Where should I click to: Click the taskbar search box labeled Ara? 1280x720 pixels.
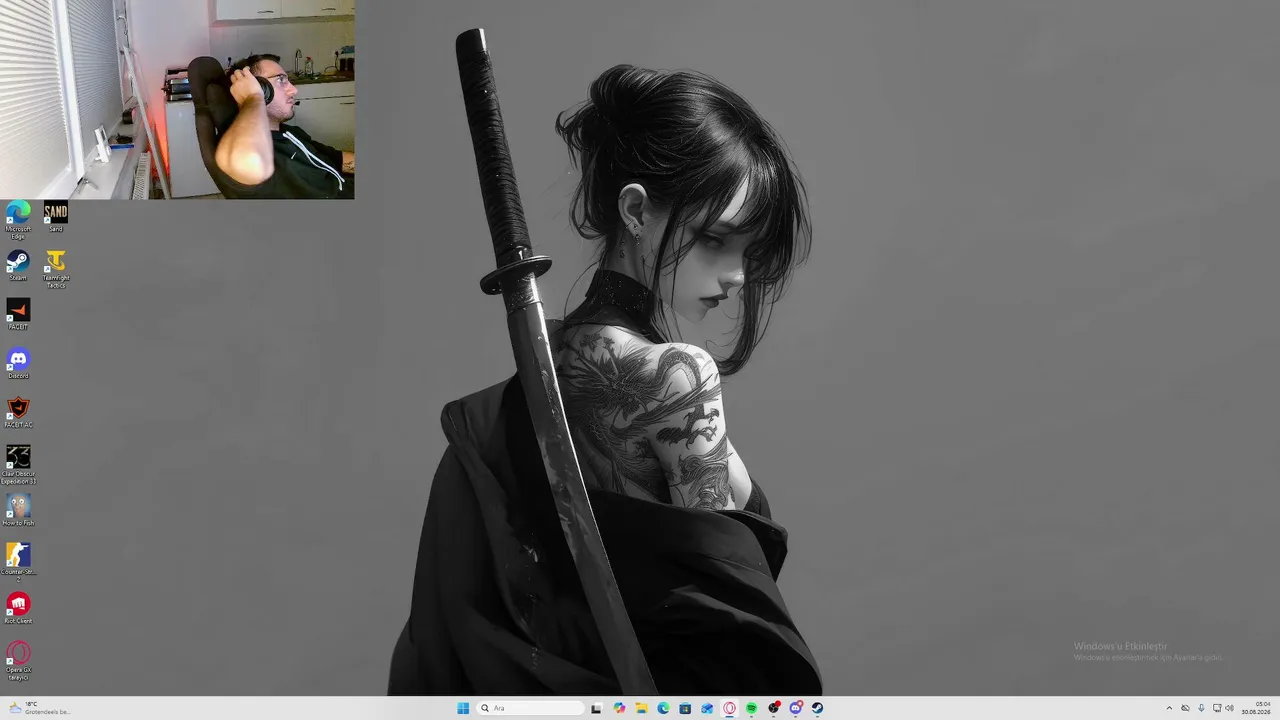click(x=531, y=708)
